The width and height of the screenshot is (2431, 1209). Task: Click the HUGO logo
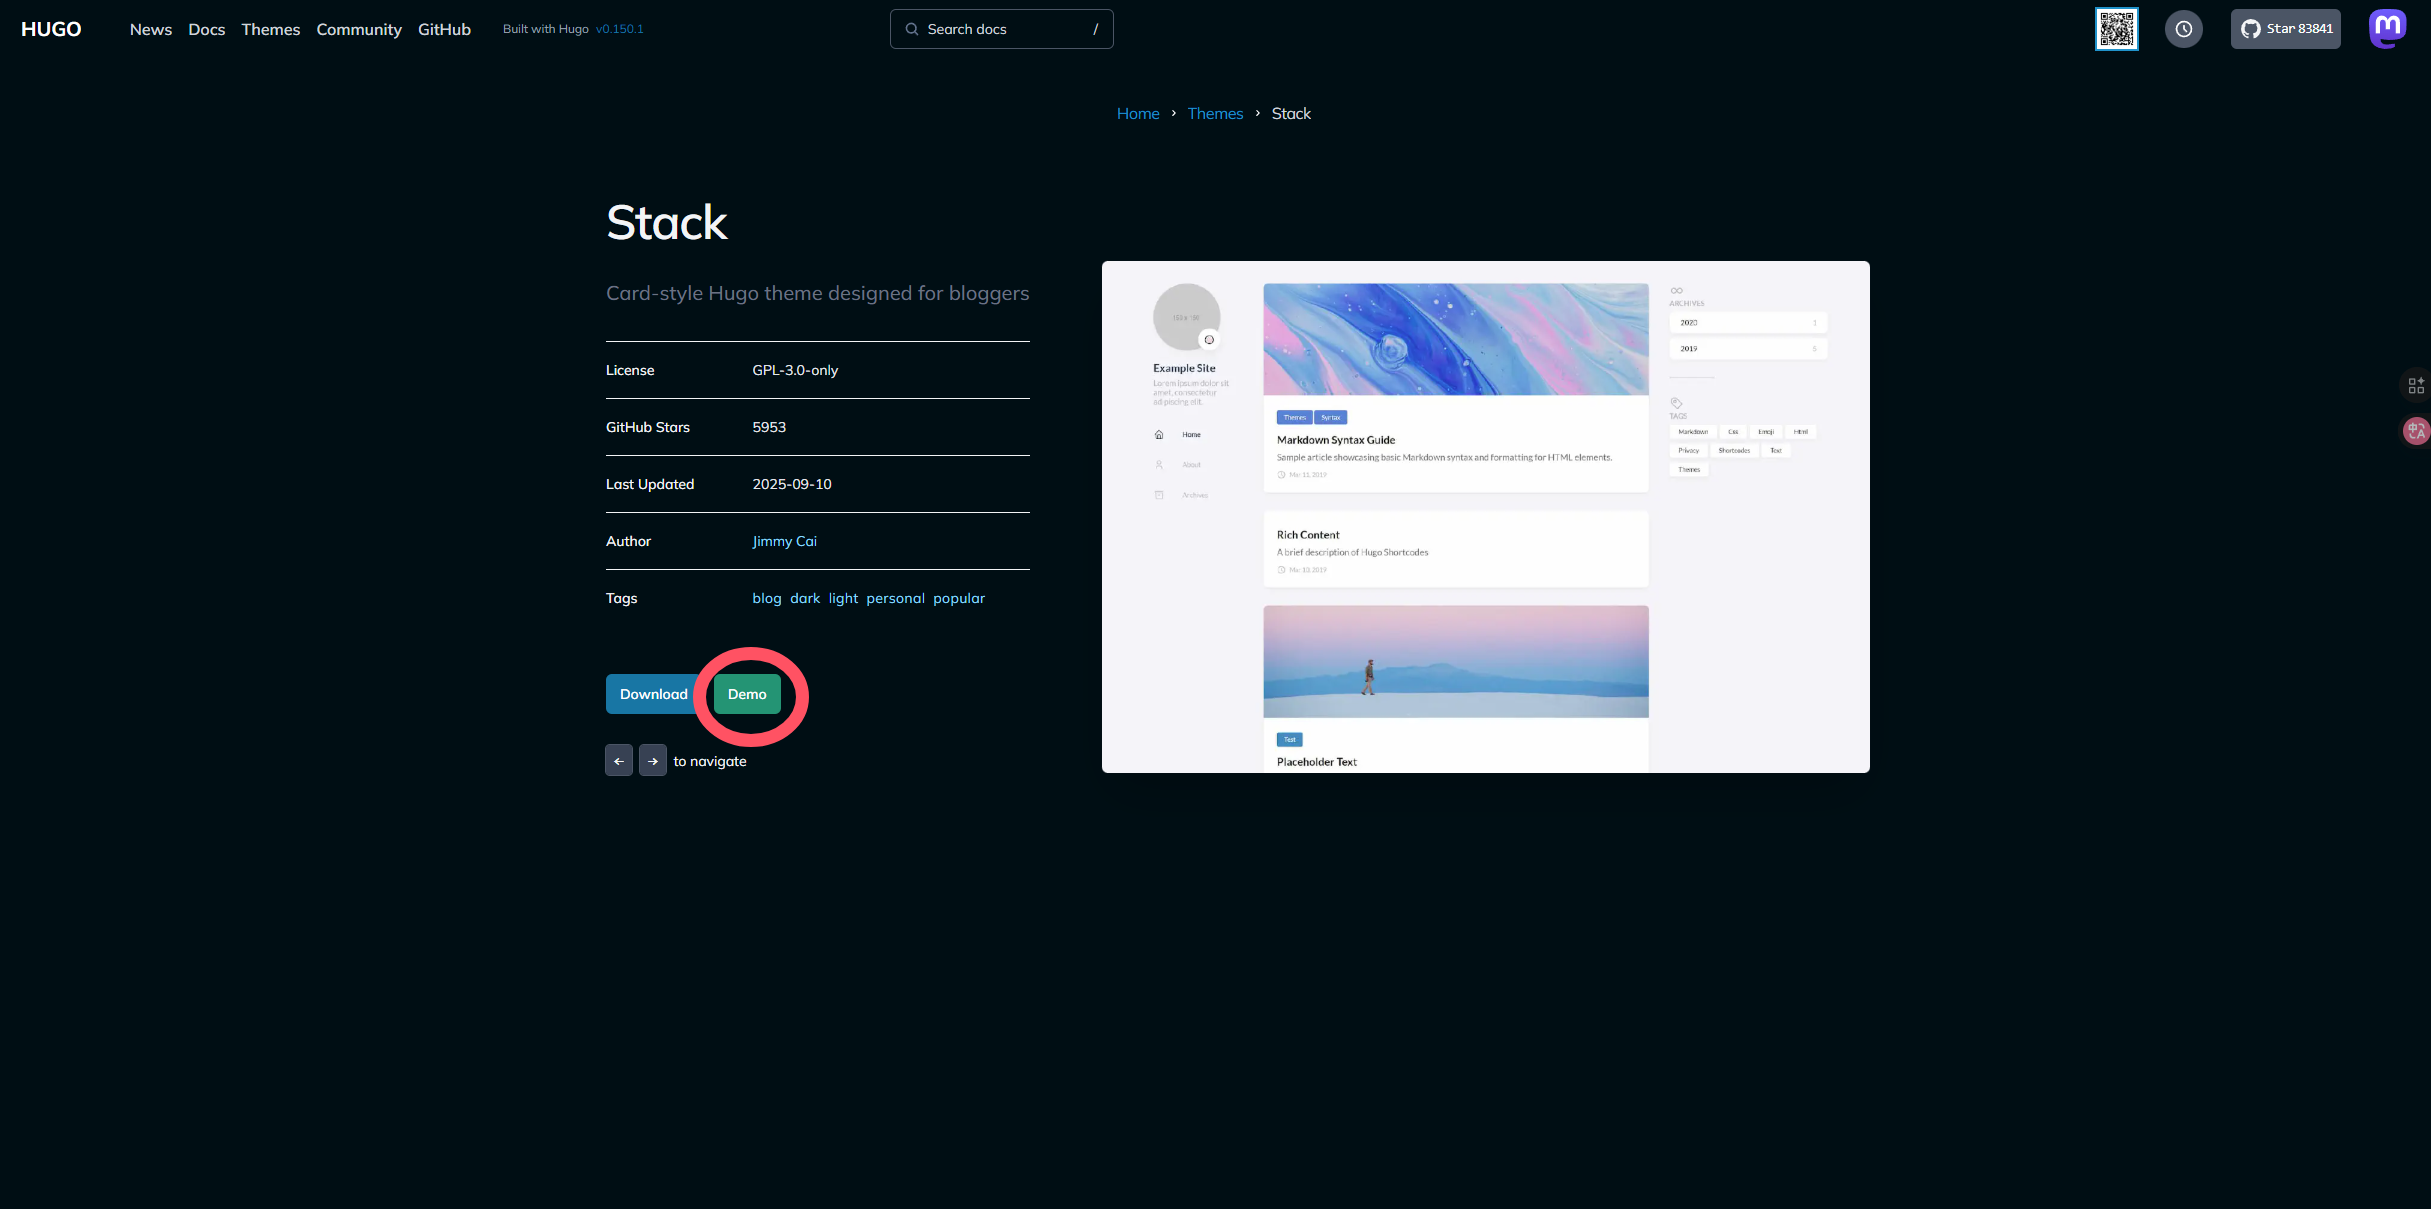pyautogui.click(x=51, y=29)
